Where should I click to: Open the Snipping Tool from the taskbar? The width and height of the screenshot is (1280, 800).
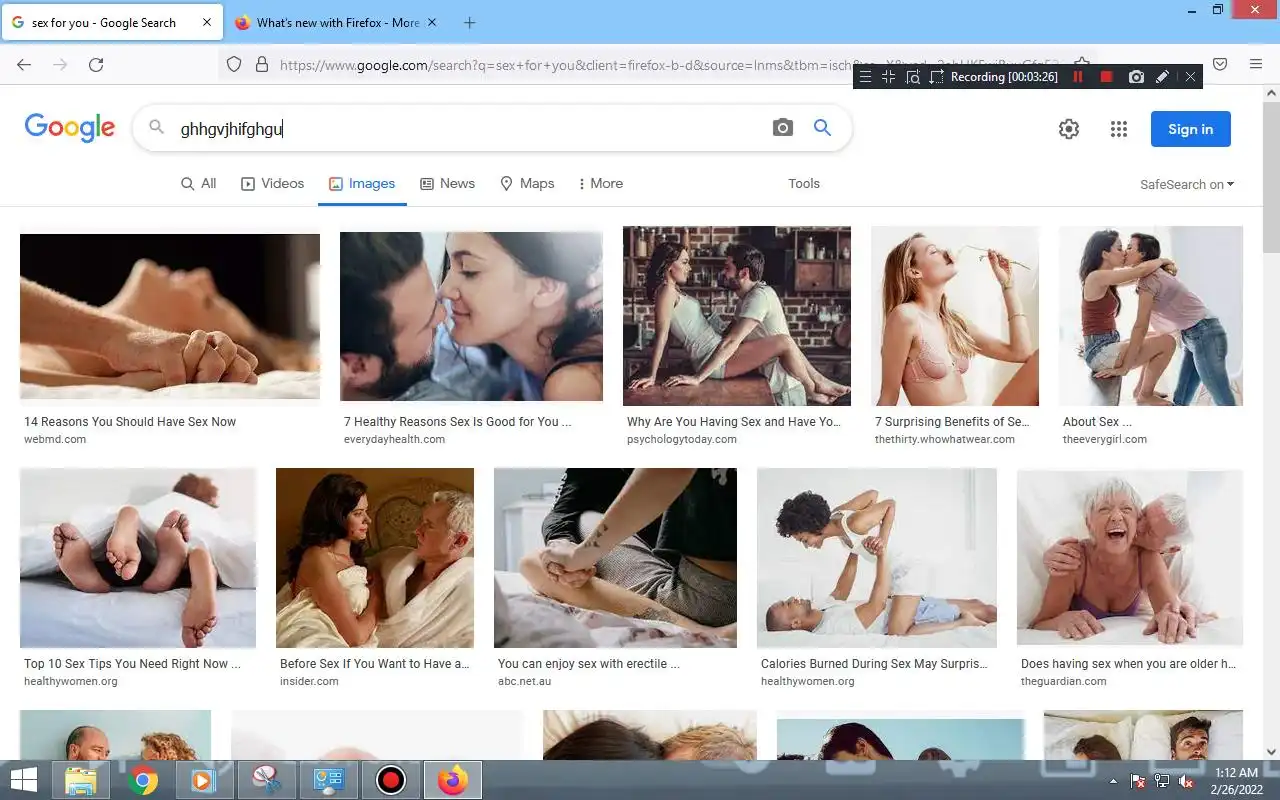(x=266, y=780)
